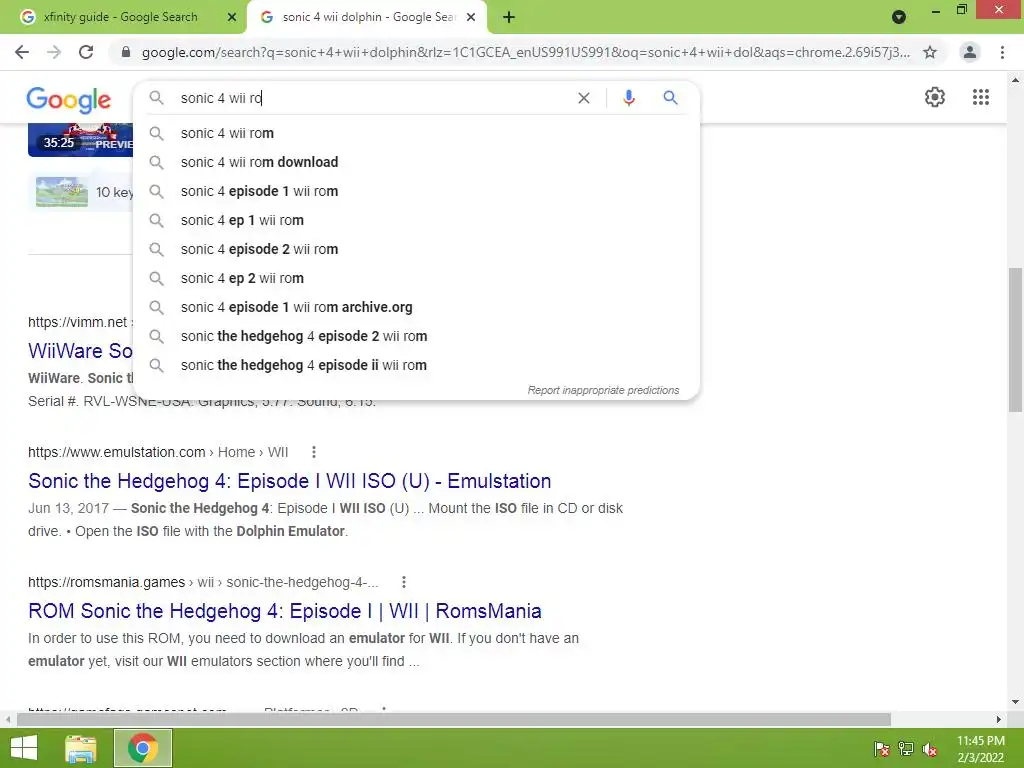Select suggestion 'sonic 4 episode 2 wii rom'

point(416,249)
